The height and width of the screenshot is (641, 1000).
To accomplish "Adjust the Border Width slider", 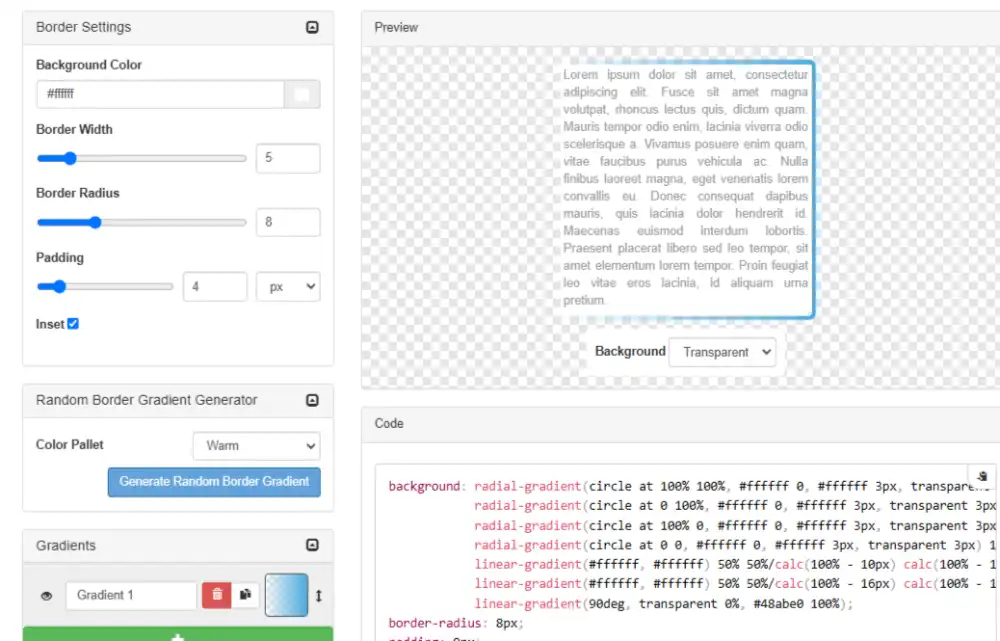I will (x=142, y=158).
